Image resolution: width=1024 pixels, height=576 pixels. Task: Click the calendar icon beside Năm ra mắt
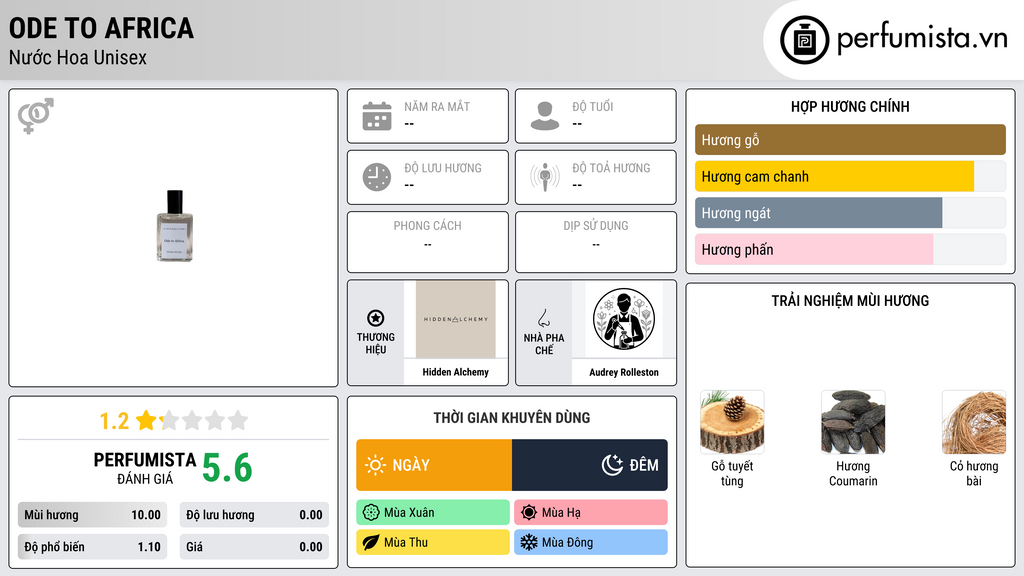click(377, 116)
